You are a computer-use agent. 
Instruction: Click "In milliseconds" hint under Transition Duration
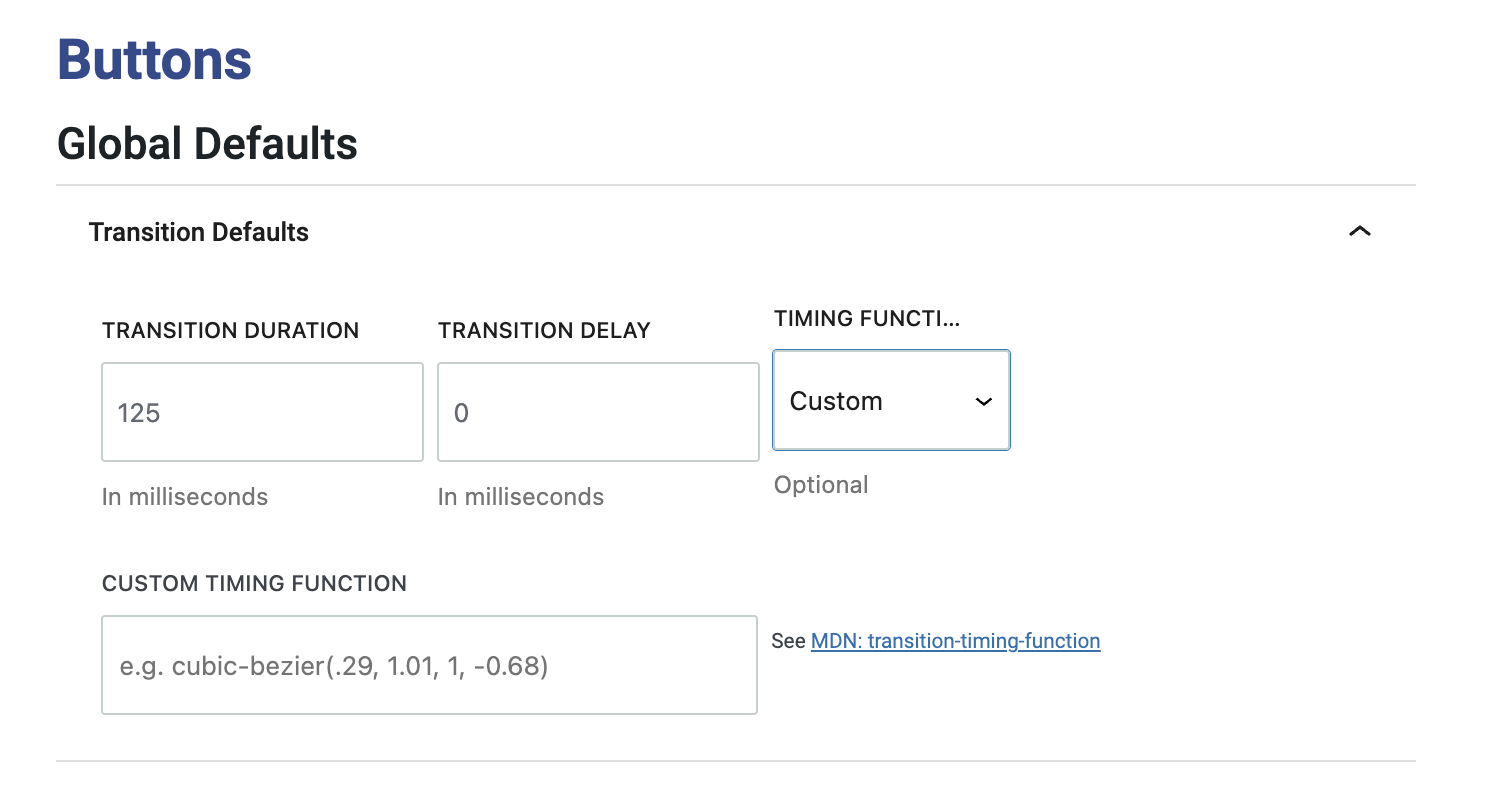click(185, 497)
